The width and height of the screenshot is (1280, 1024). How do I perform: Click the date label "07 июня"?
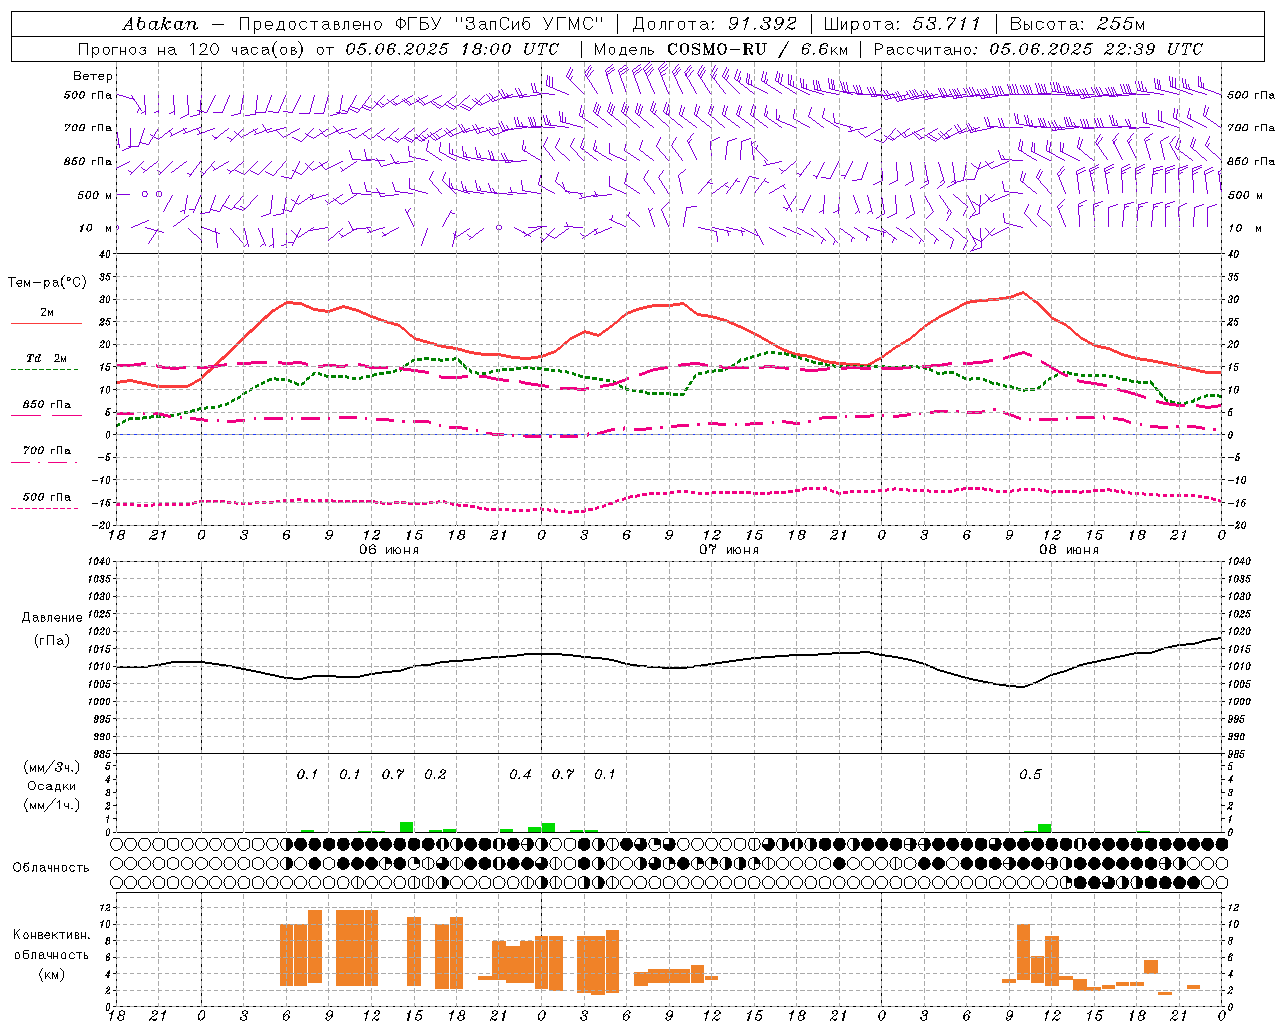point(729,550)
